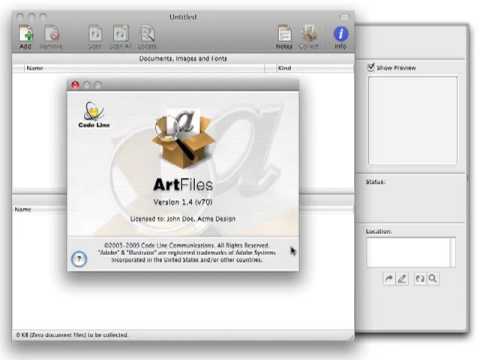
Task: Click the Remove toolbar icon
Action: tap(51, 37)
